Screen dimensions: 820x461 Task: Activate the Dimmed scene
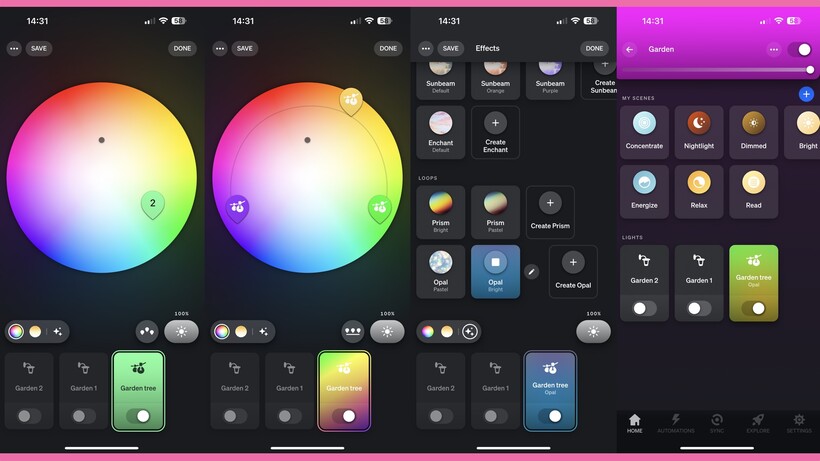coord(754,132)
